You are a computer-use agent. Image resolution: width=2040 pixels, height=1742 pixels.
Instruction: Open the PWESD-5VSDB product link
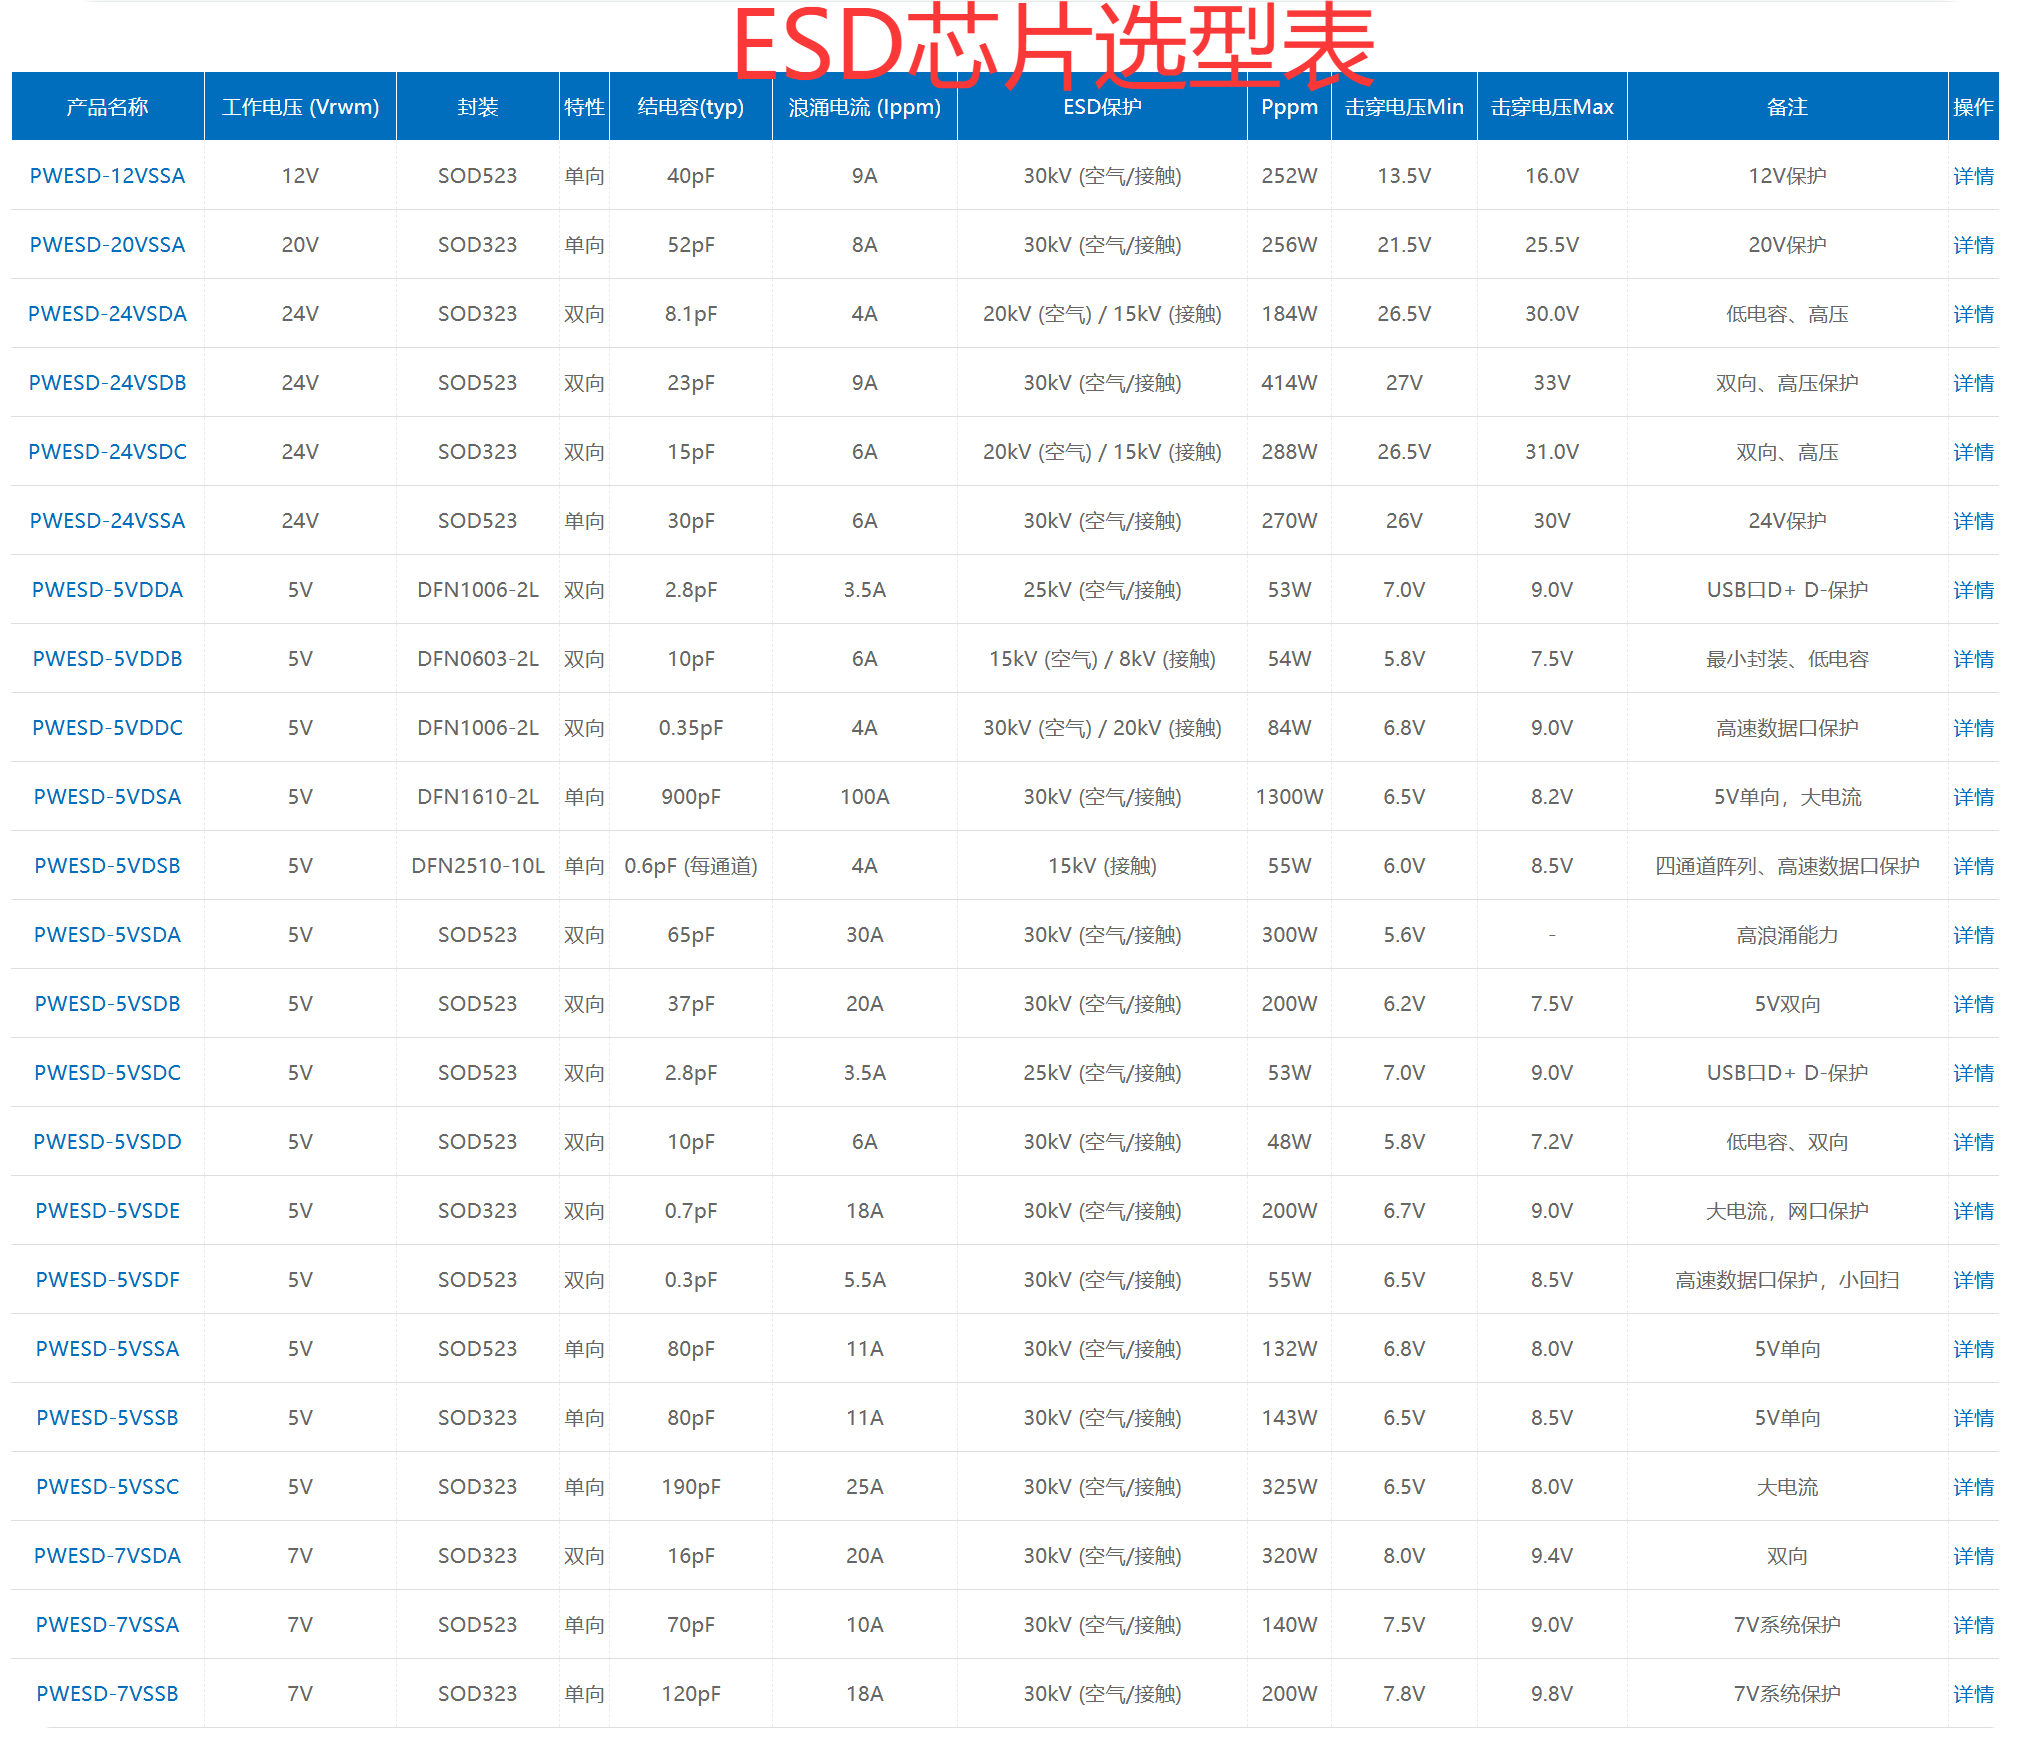pyautogui.click(x=107, y=1004)
